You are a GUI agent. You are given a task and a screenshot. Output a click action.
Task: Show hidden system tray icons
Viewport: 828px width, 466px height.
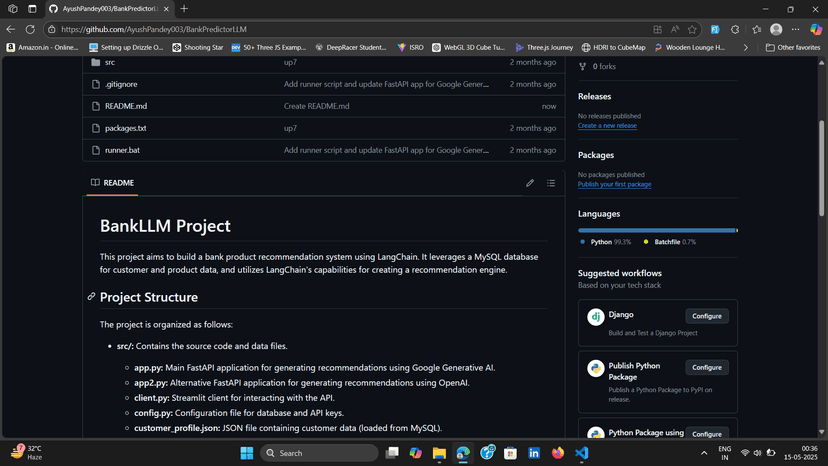coord(704,453)
